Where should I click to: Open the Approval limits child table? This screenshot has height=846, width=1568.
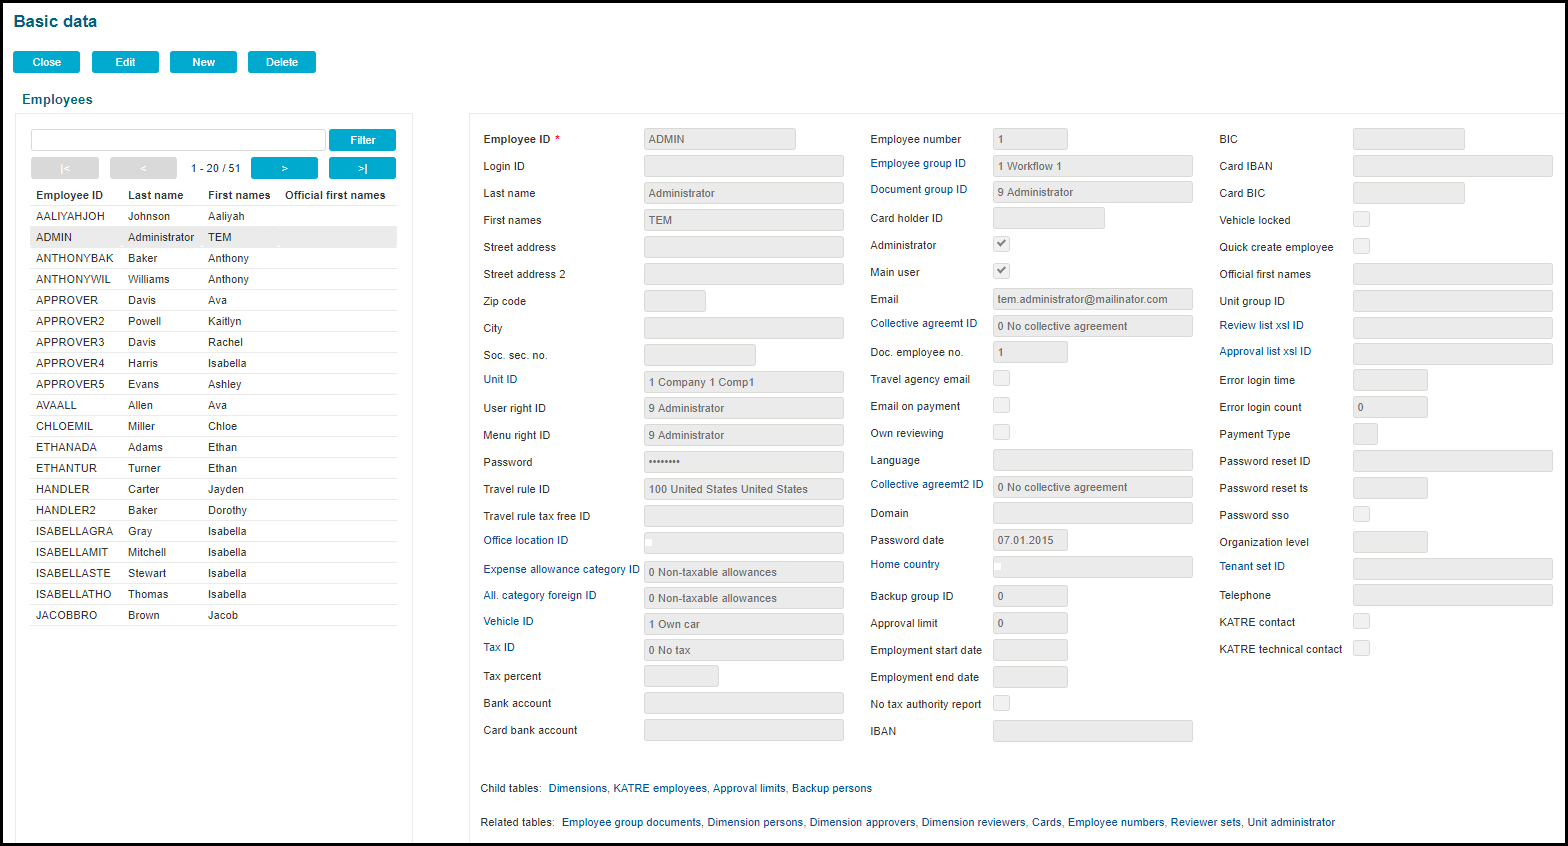coord(748,788)
